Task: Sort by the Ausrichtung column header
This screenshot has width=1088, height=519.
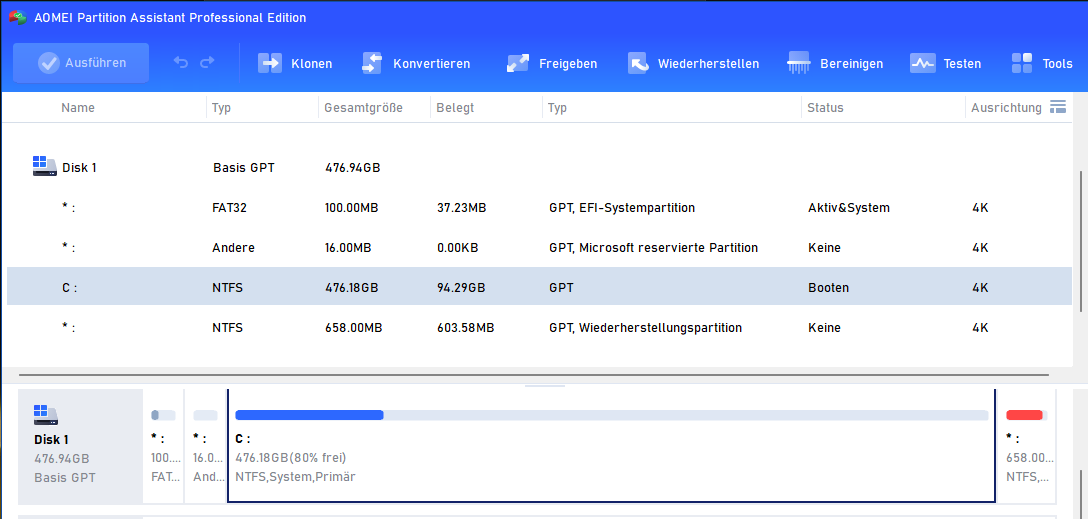Action: click(1006, 108)
